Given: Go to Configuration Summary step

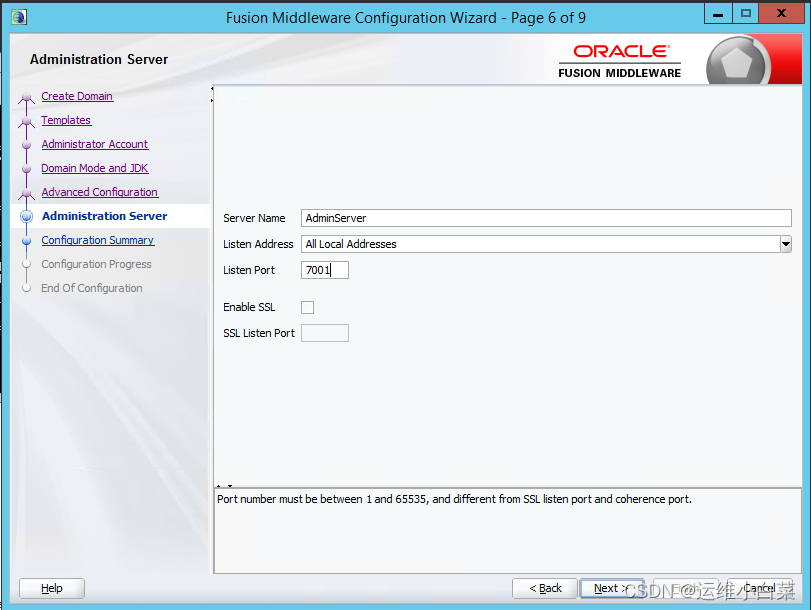Looking at the screenshot, I should (x=98, y=240).
